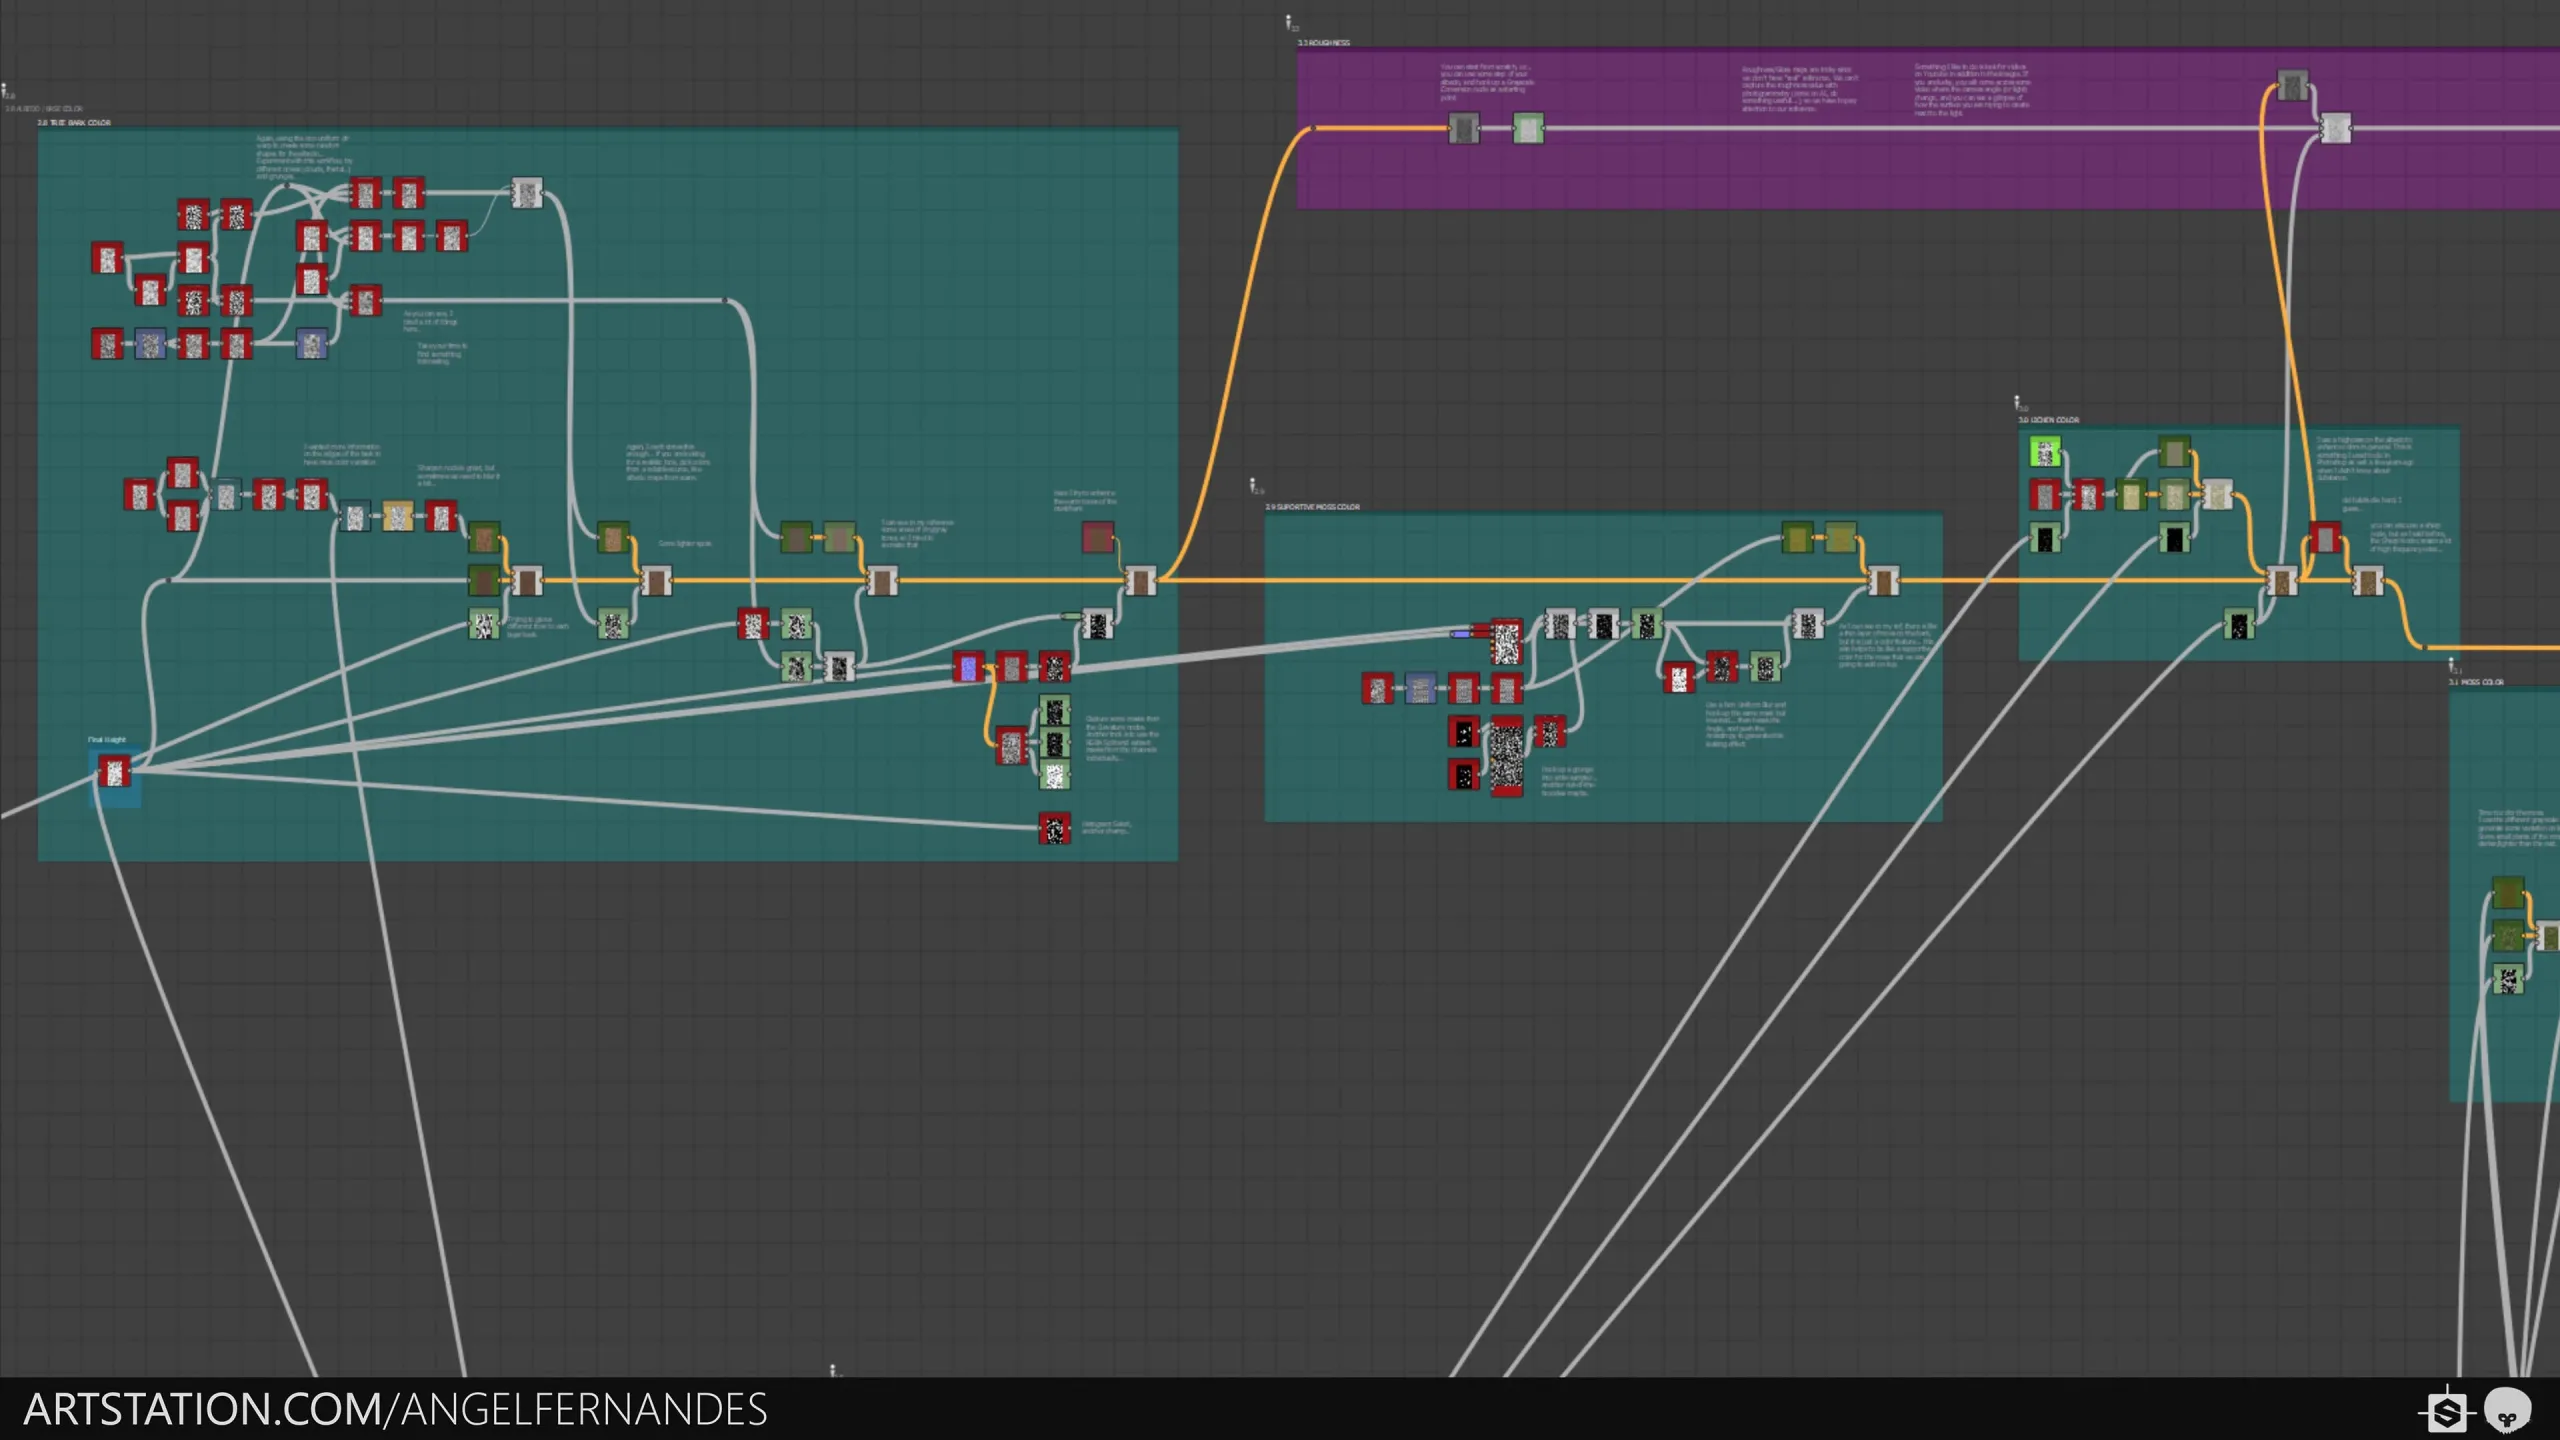Click last blend node at Tree Bark frame's right edge

pos(1140,580)
